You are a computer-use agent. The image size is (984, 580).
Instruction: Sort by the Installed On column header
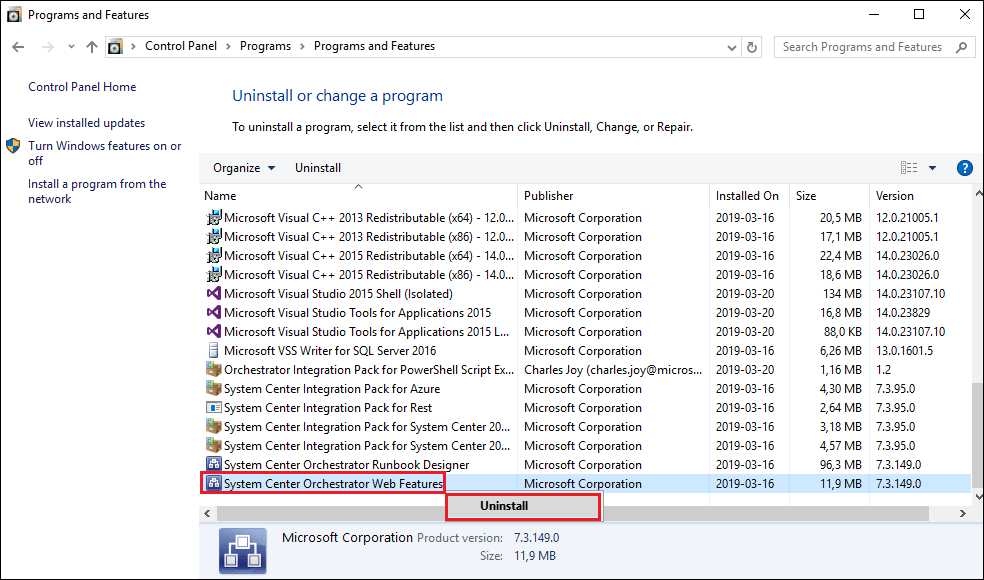749,196
